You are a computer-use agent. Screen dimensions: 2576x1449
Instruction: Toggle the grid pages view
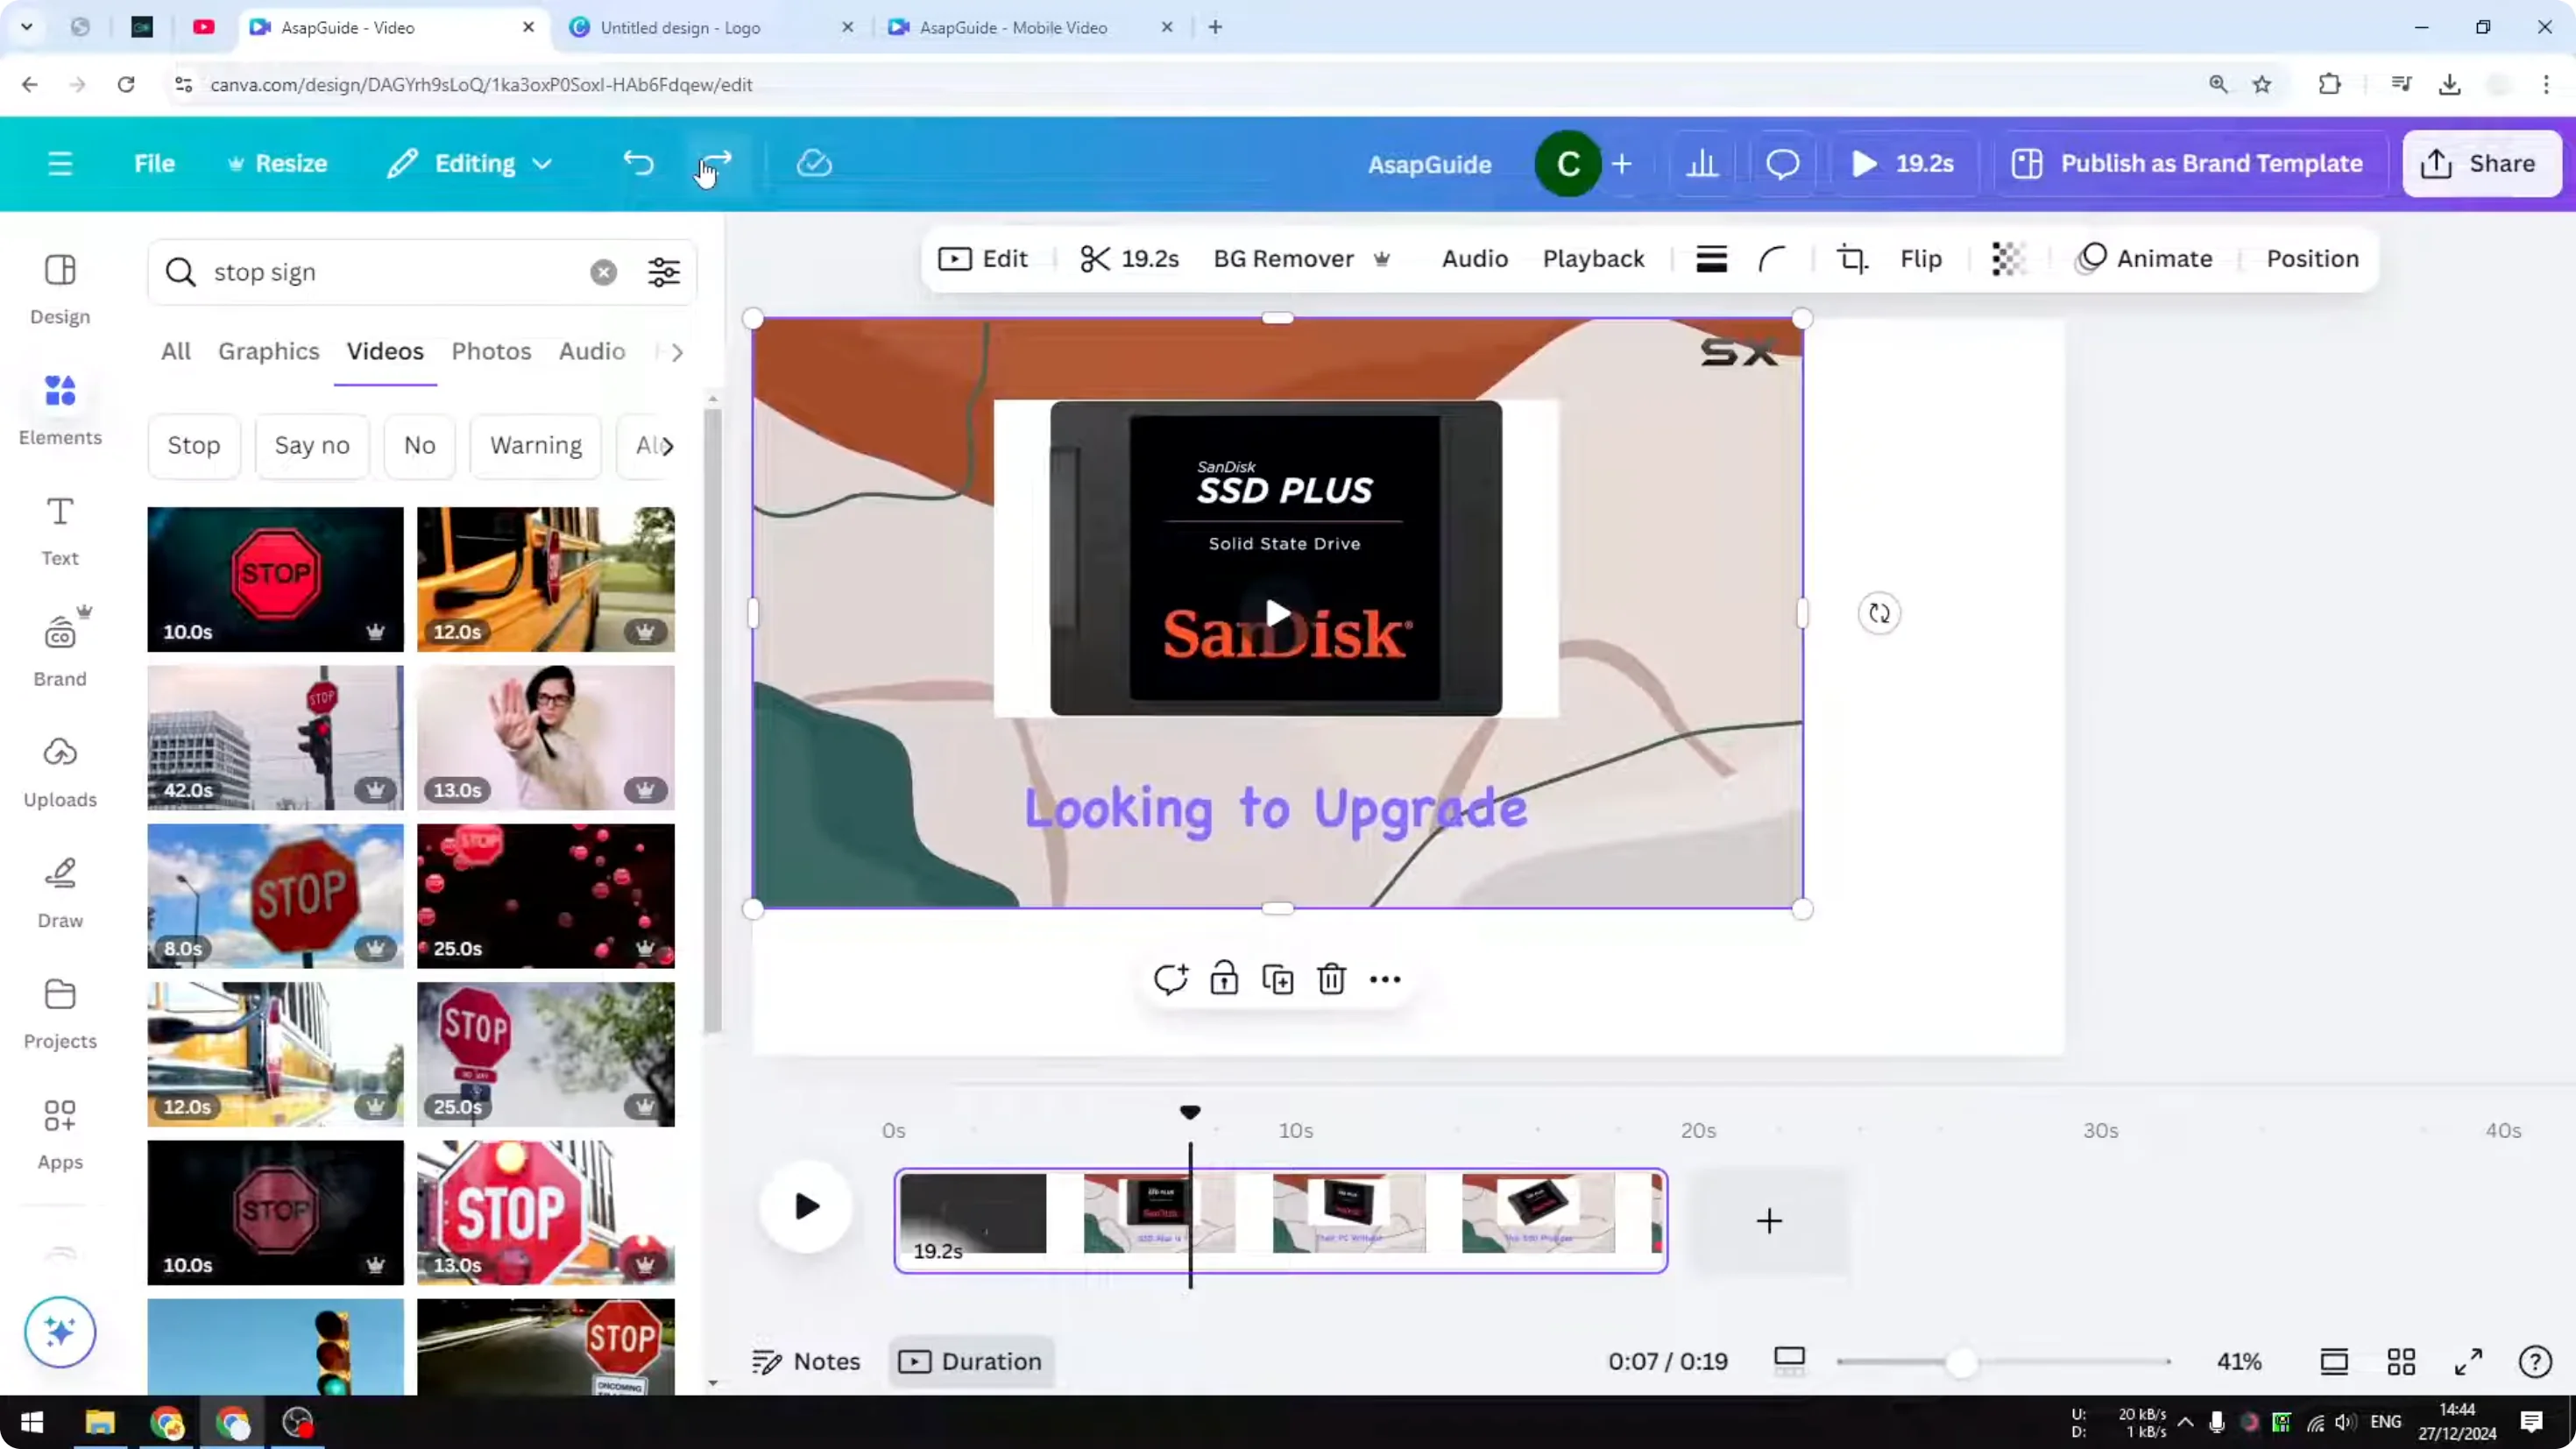2402,1361
